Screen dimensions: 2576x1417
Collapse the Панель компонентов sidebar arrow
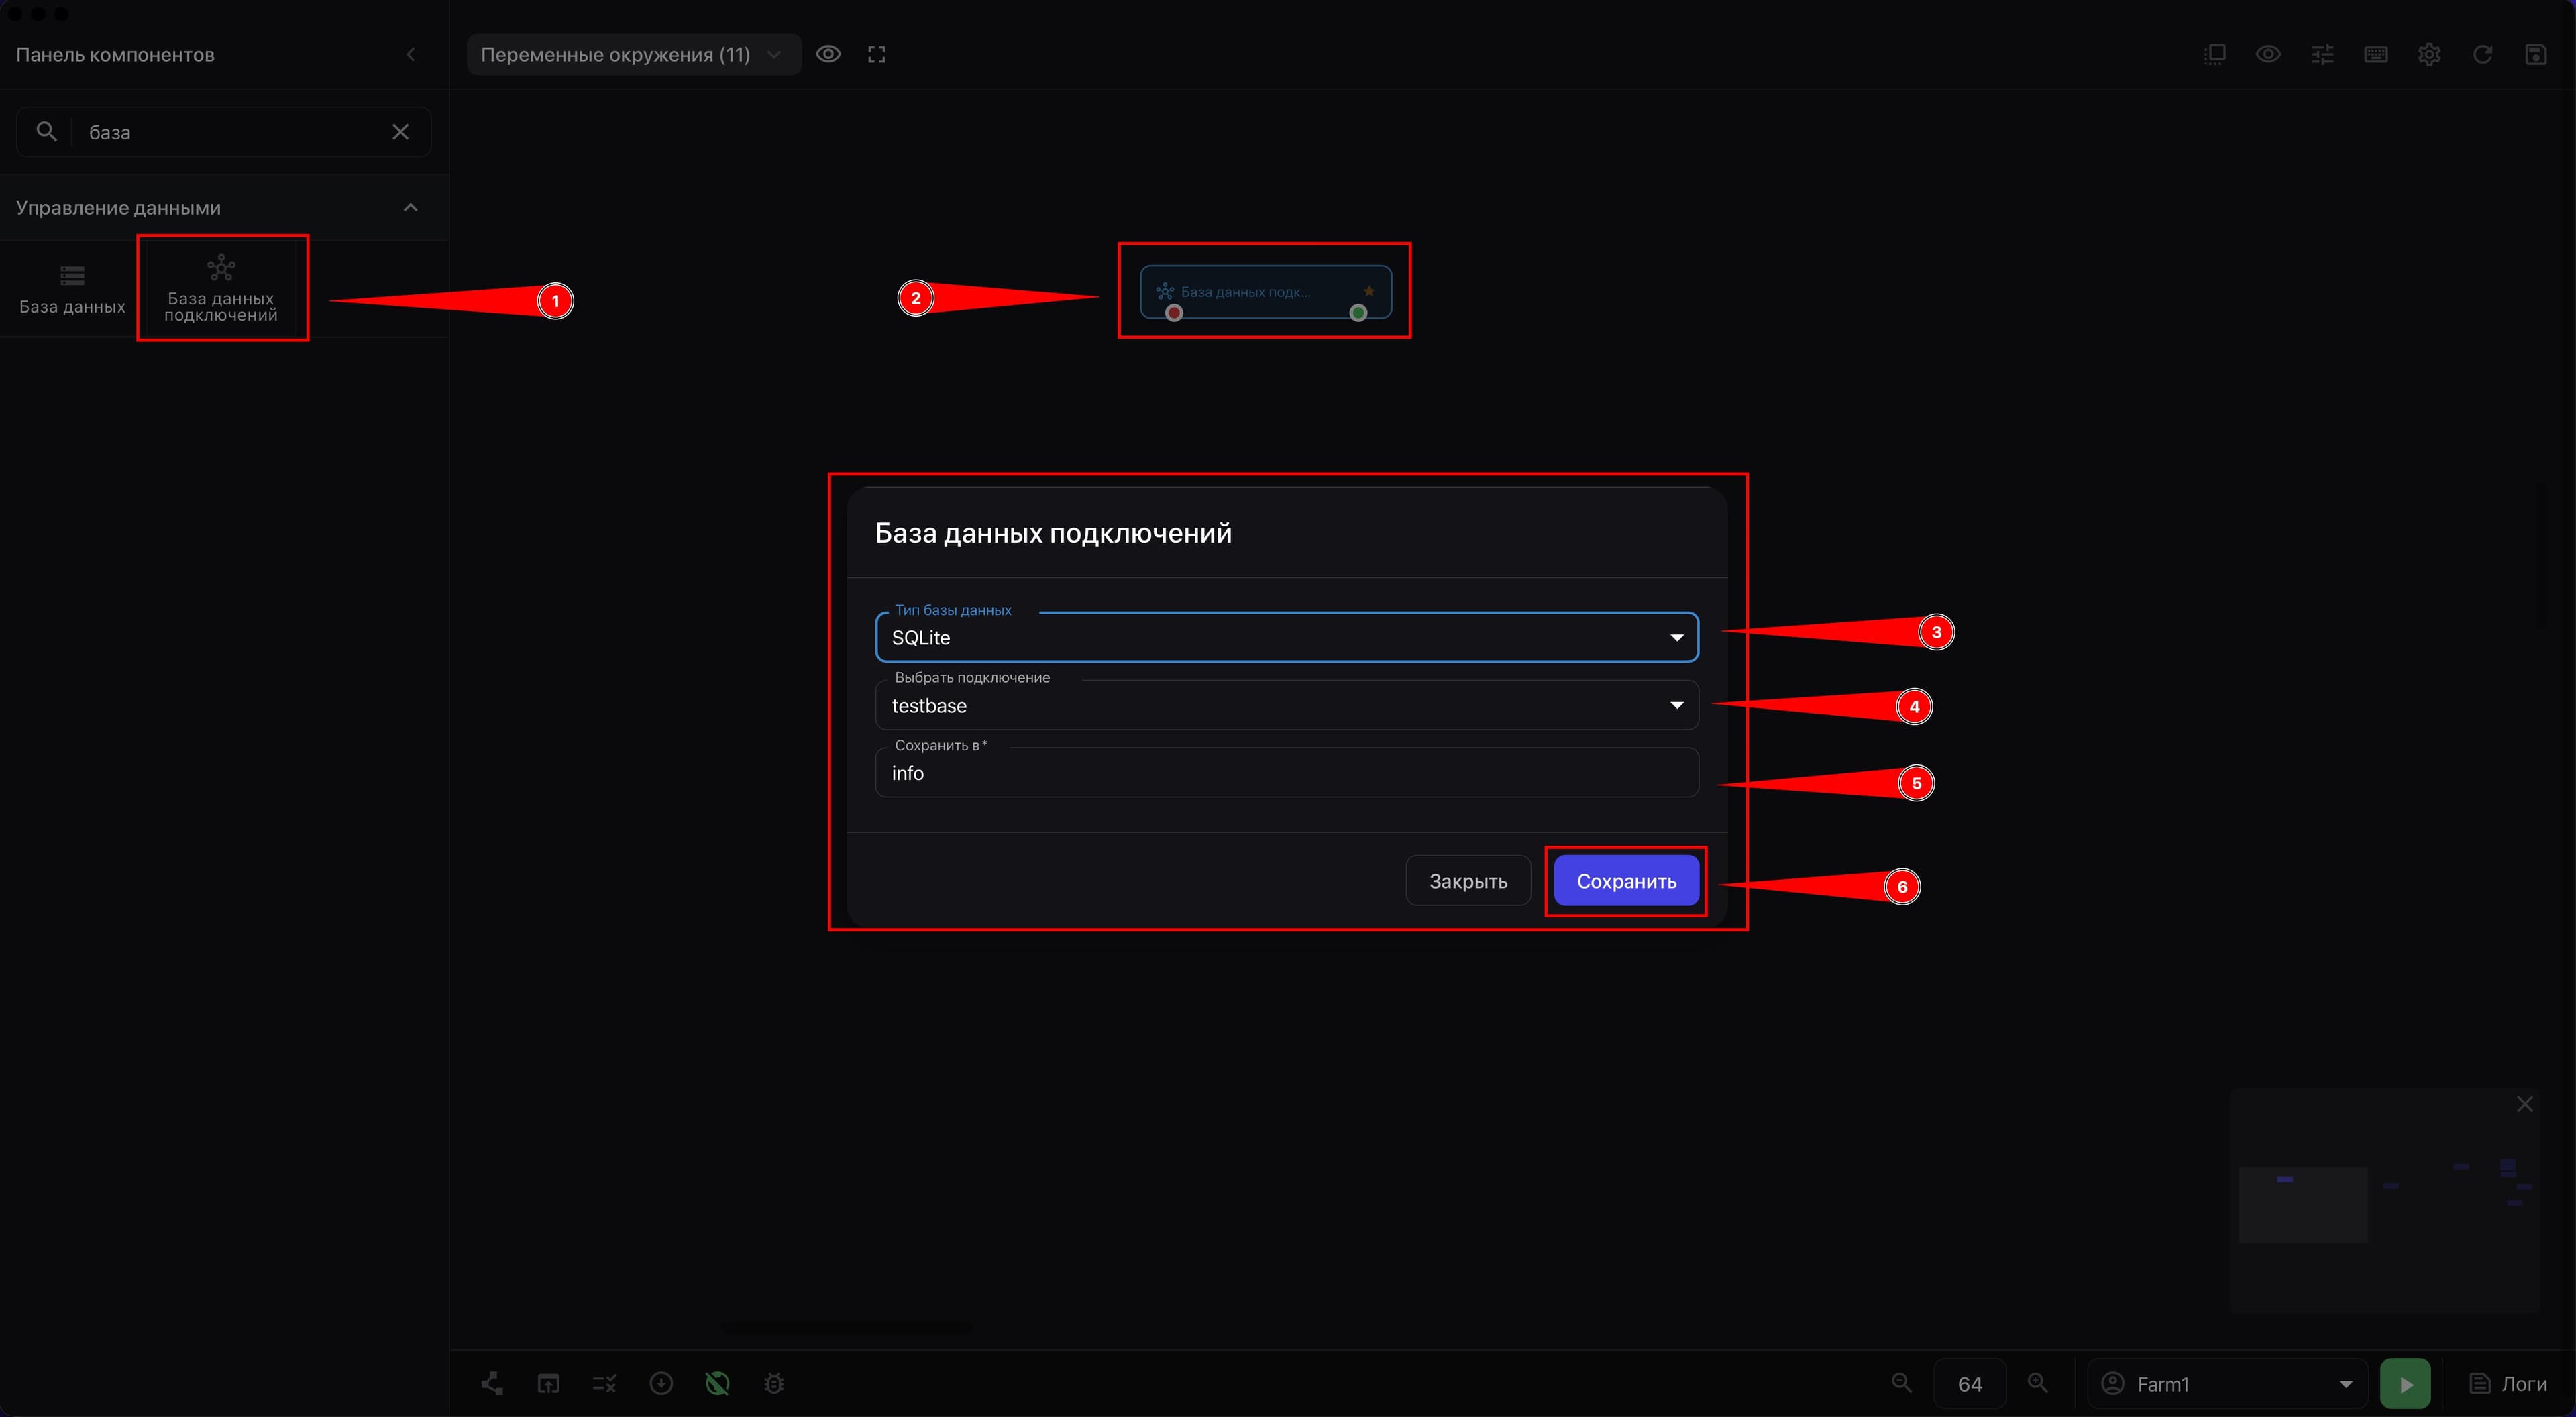(x=411, y=54)
